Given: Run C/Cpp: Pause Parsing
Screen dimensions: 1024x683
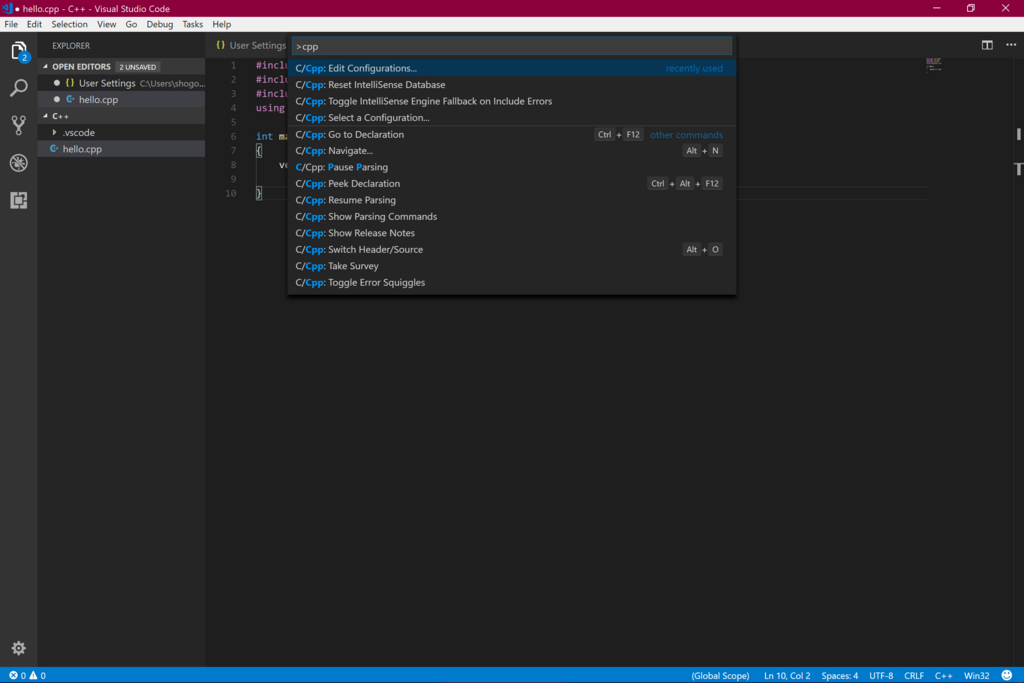Looking at the screenshot, I should tap(512, 167).
